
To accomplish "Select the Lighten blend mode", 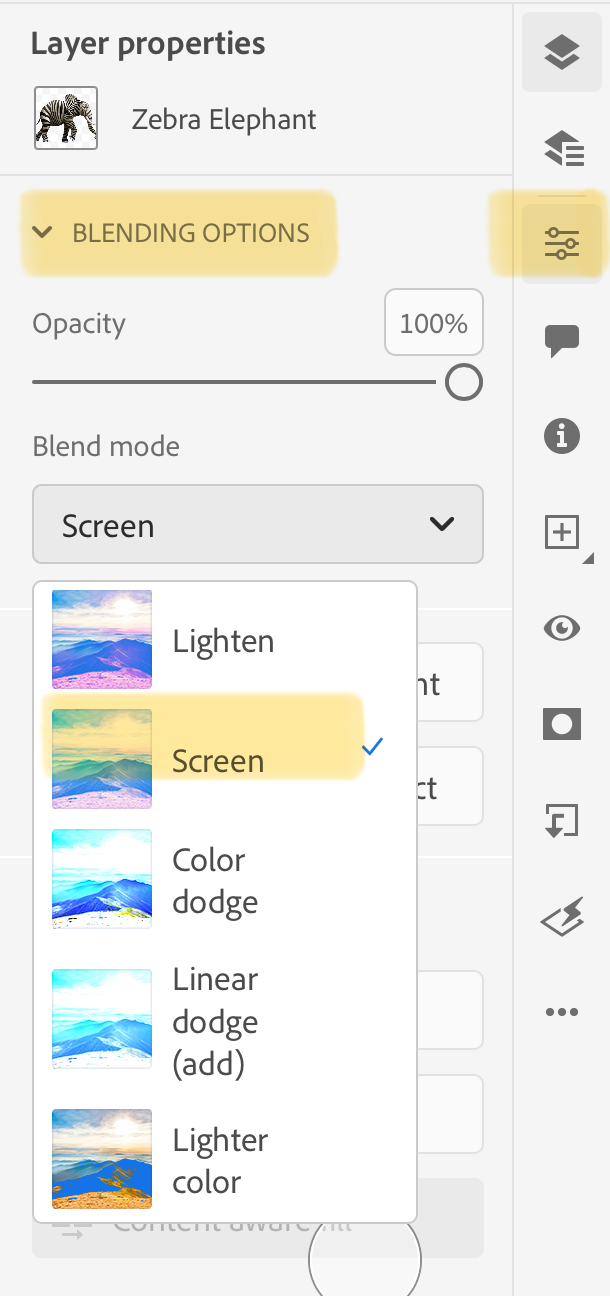I will click(222, 640).
